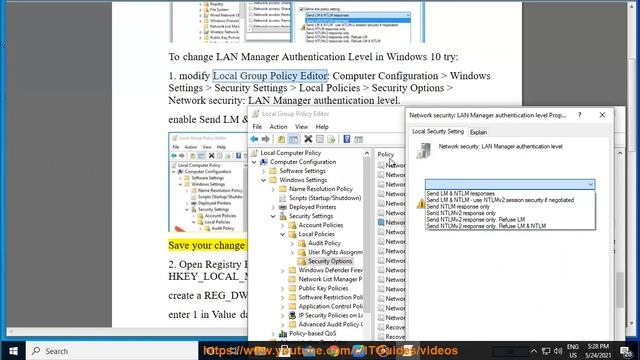The height and width of the screenshot is (360, 640).
Task: Open Properties via the toolbar icon
Action: 320,139
